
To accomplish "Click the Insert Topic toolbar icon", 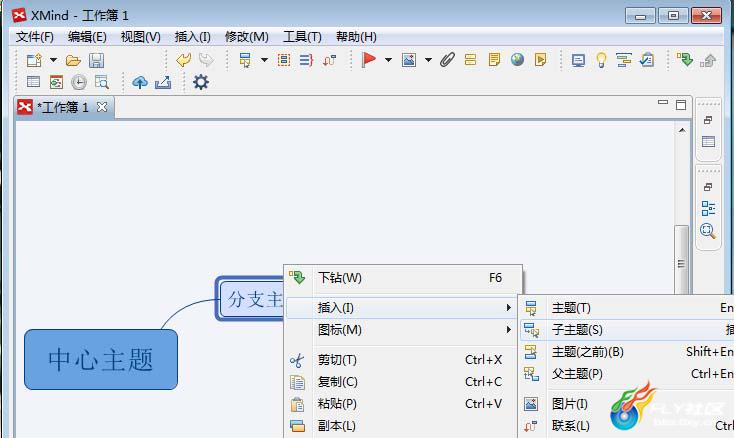I will tap(245, 60).
